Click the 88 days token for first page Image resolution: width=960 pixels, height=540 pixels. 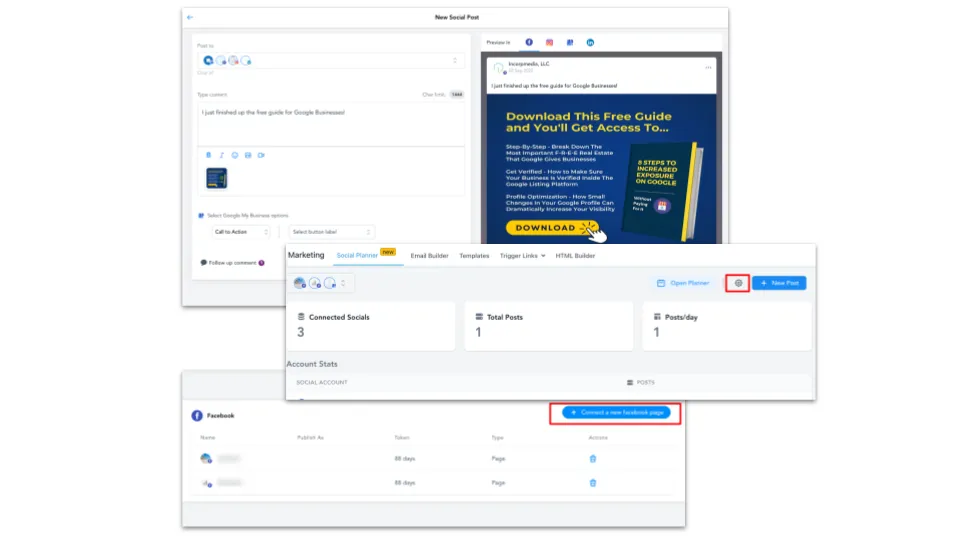tap(405, 459)
